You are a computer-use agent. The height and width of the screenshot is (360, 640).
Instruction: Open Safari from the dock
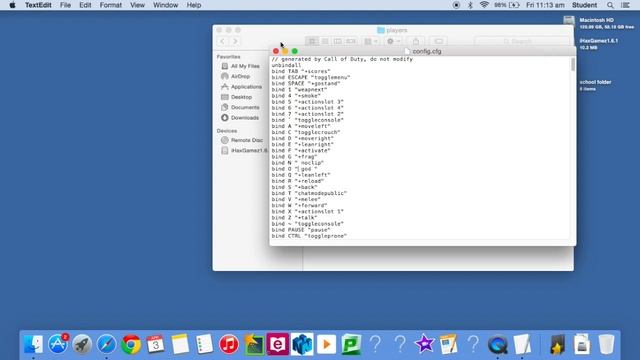coord(107,344)
